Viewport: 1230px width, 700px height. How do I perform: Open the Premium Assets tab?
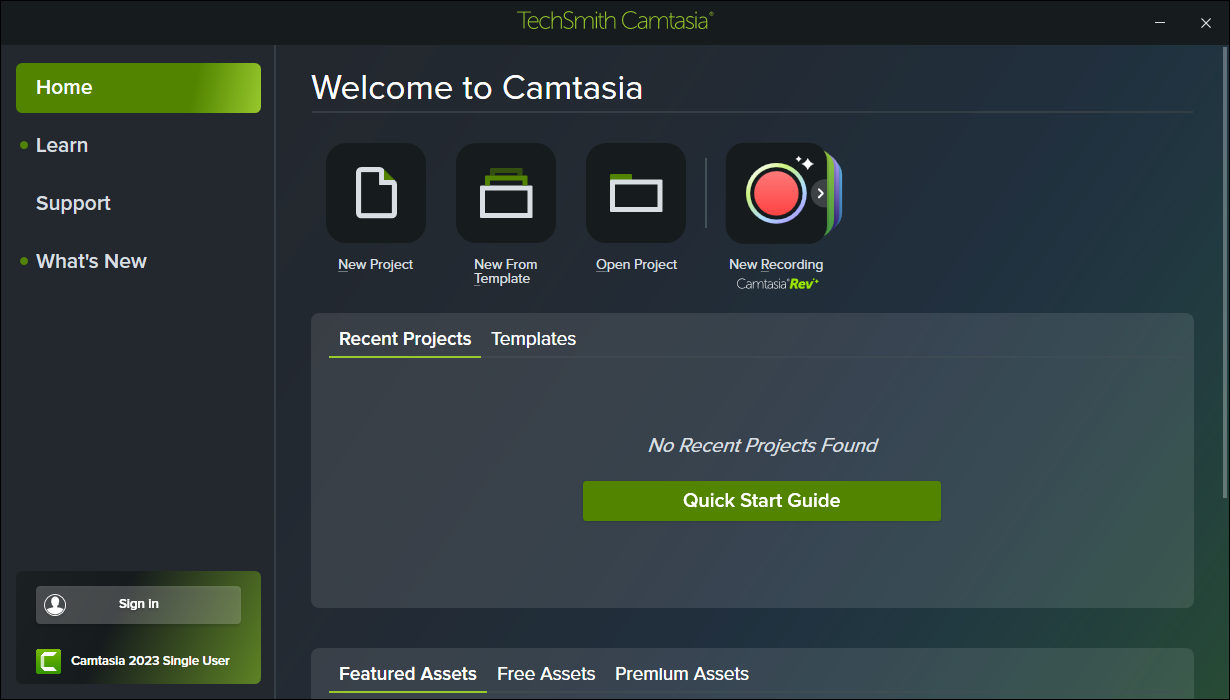click(682, 674)
